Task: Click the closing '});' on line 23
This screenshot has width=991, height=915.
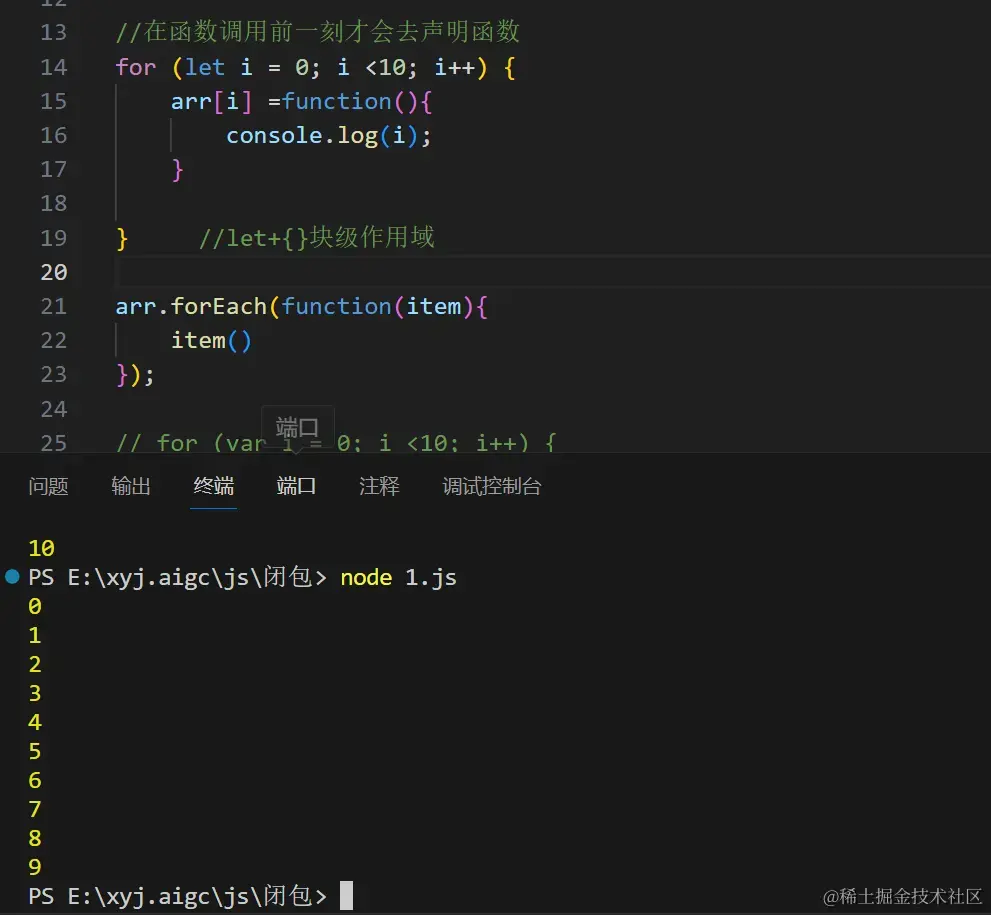Action: pos(135,375)
